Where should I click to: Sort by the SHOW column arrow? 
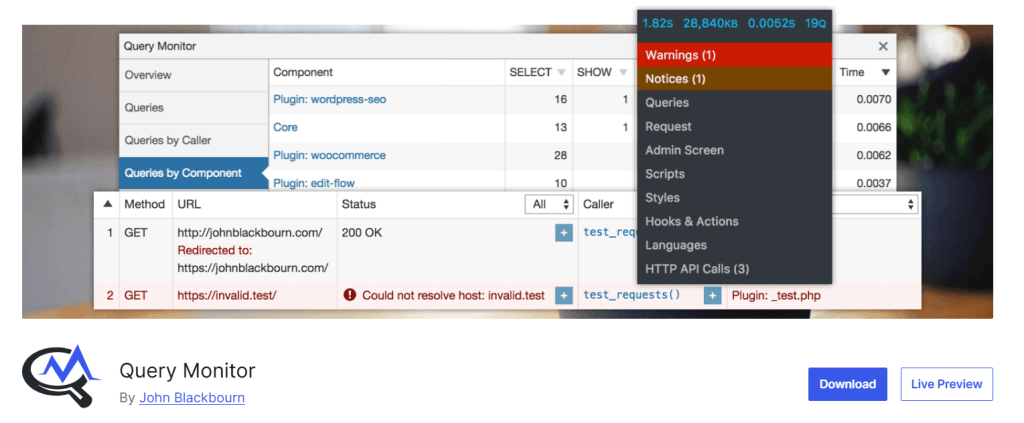coord(622,72)
